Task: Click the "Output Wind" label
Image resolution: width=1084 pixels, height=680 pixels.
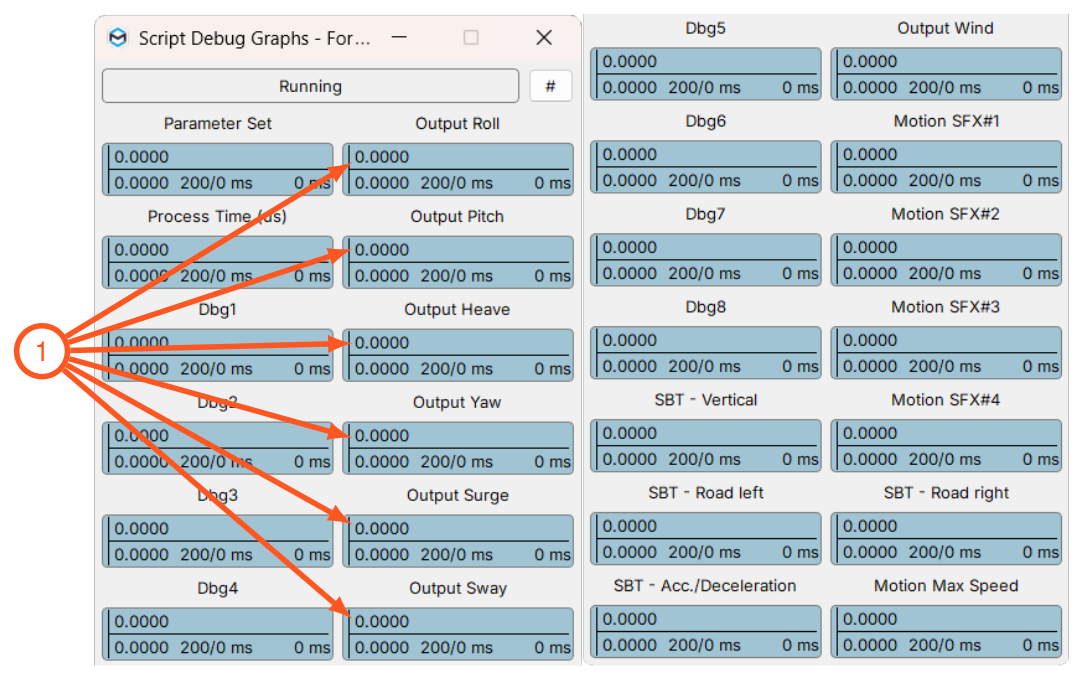Action: [x=946, y=28]
